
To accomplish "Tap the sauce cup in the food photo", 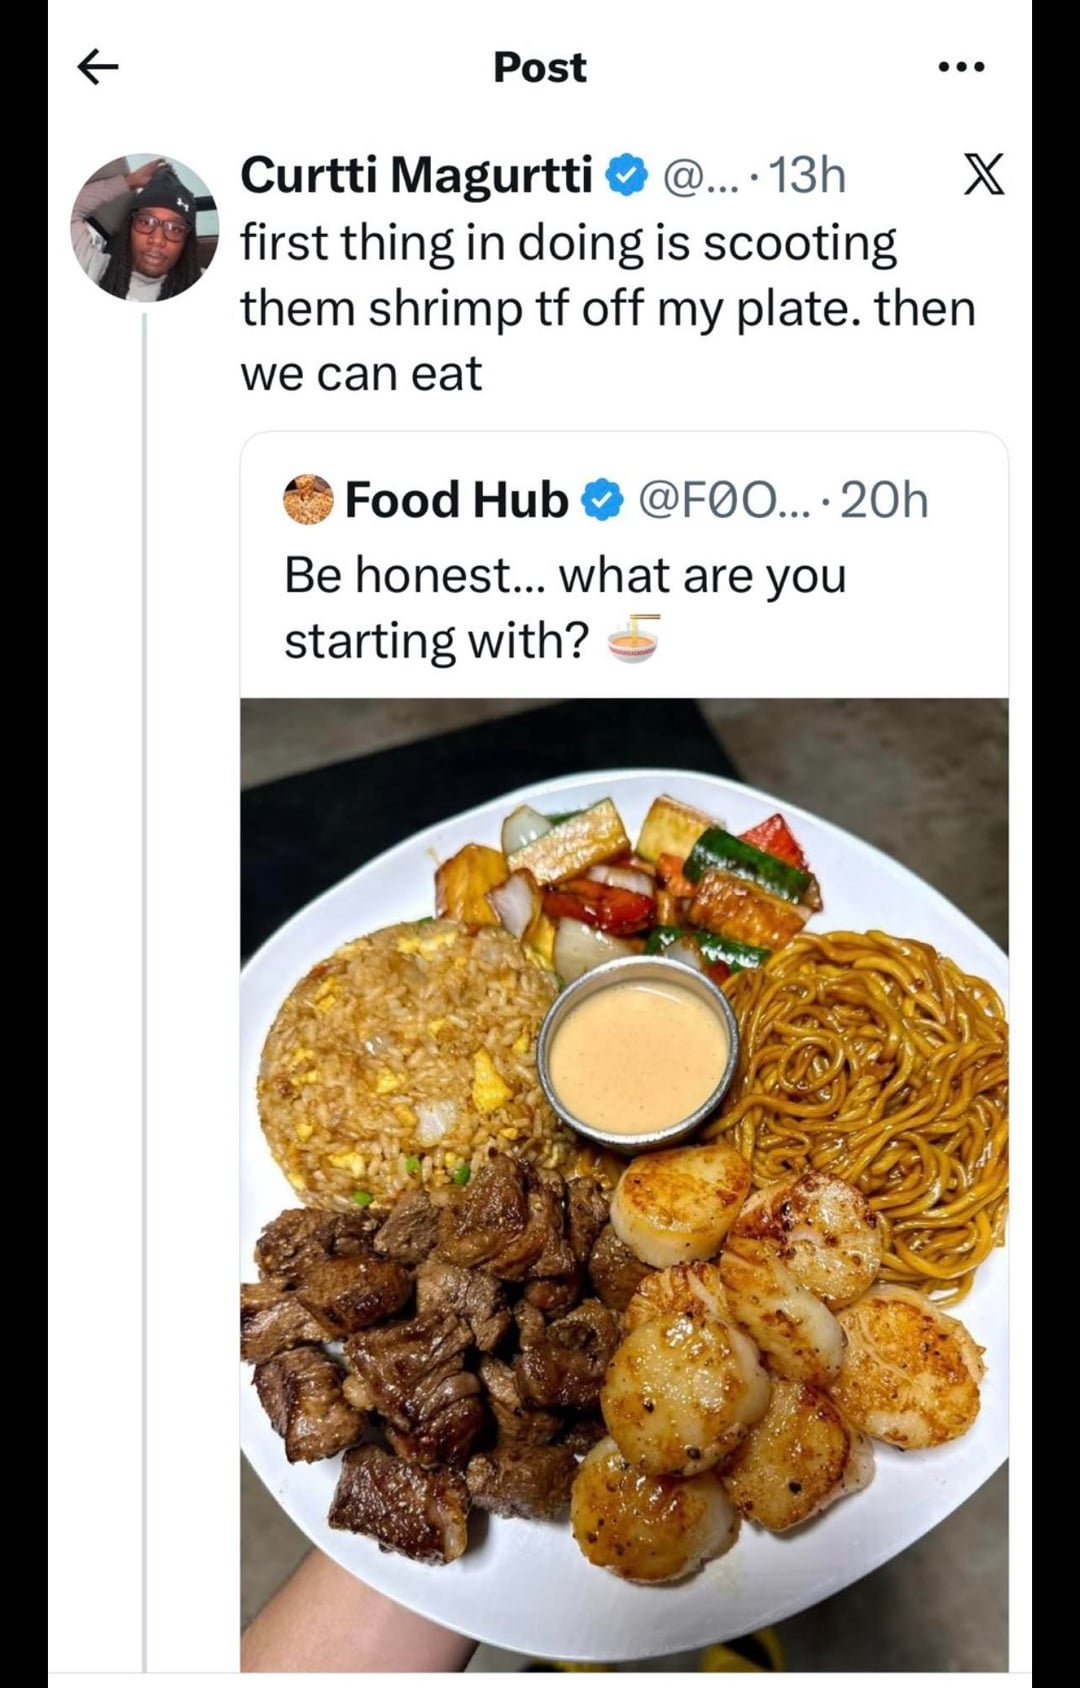I will 638,1055.
